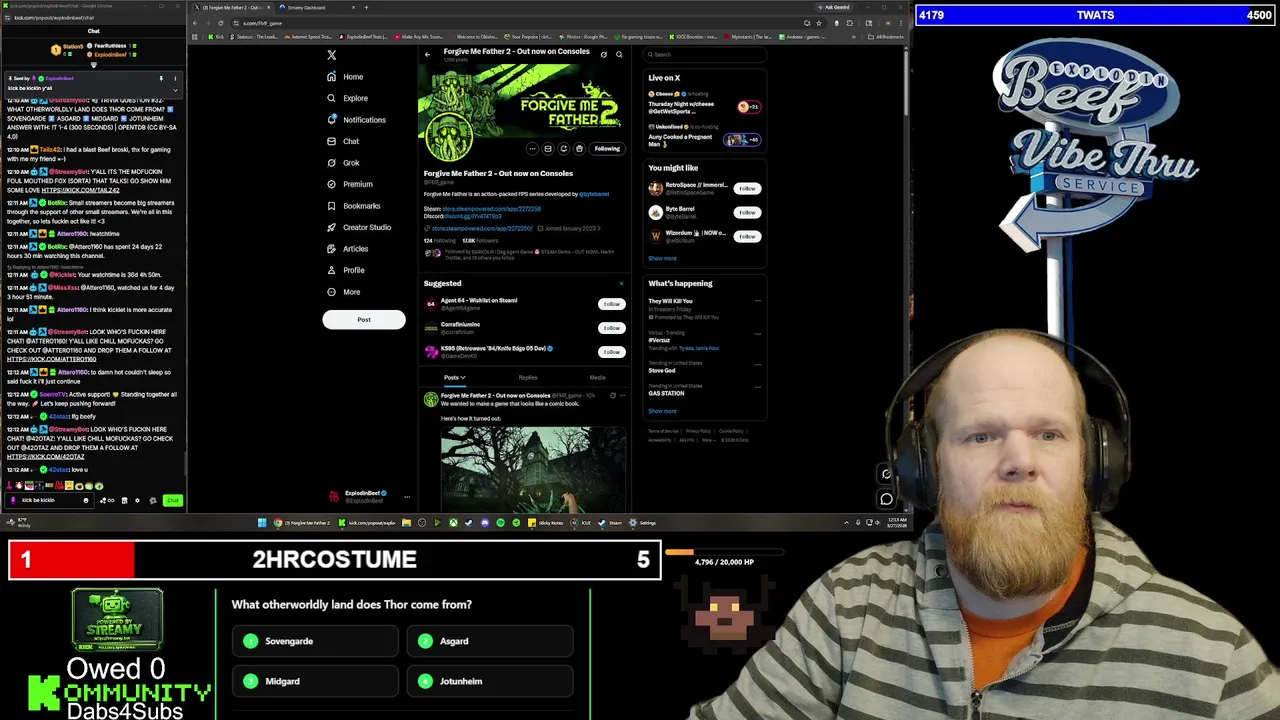Screen dimensions: 1280x720
Task: Select answer Midgard in trivia
Action: coord(315,681)
